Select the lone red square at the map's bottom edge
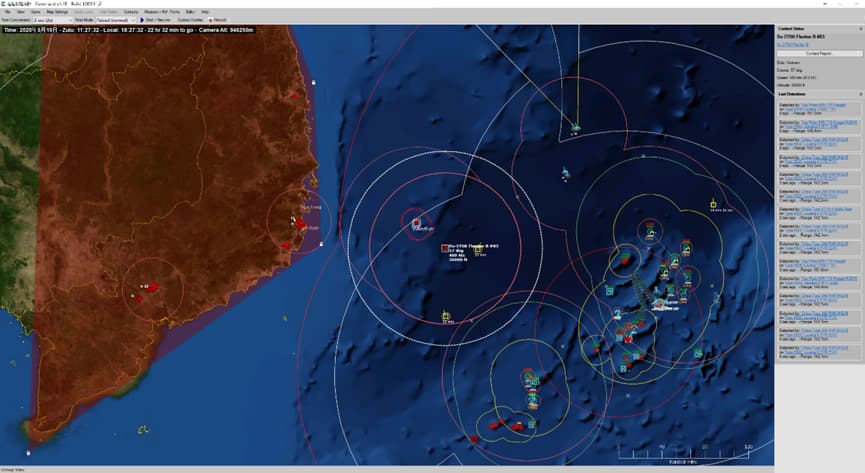 coord(474,439)
